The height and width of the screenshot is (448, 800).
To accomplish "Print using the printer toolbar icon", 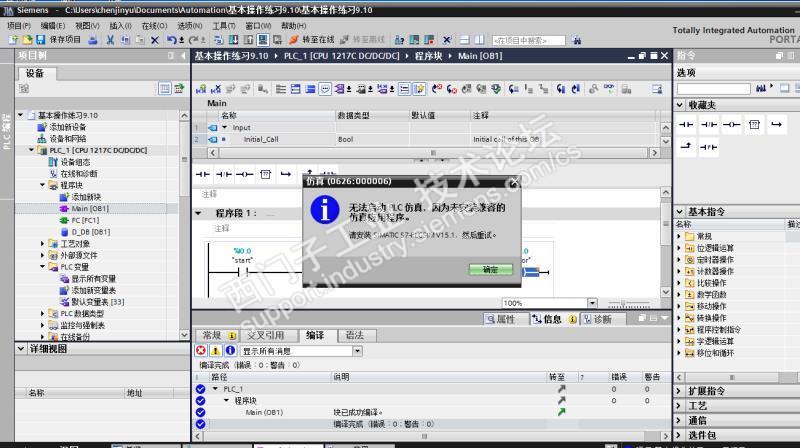I will 93,40.
